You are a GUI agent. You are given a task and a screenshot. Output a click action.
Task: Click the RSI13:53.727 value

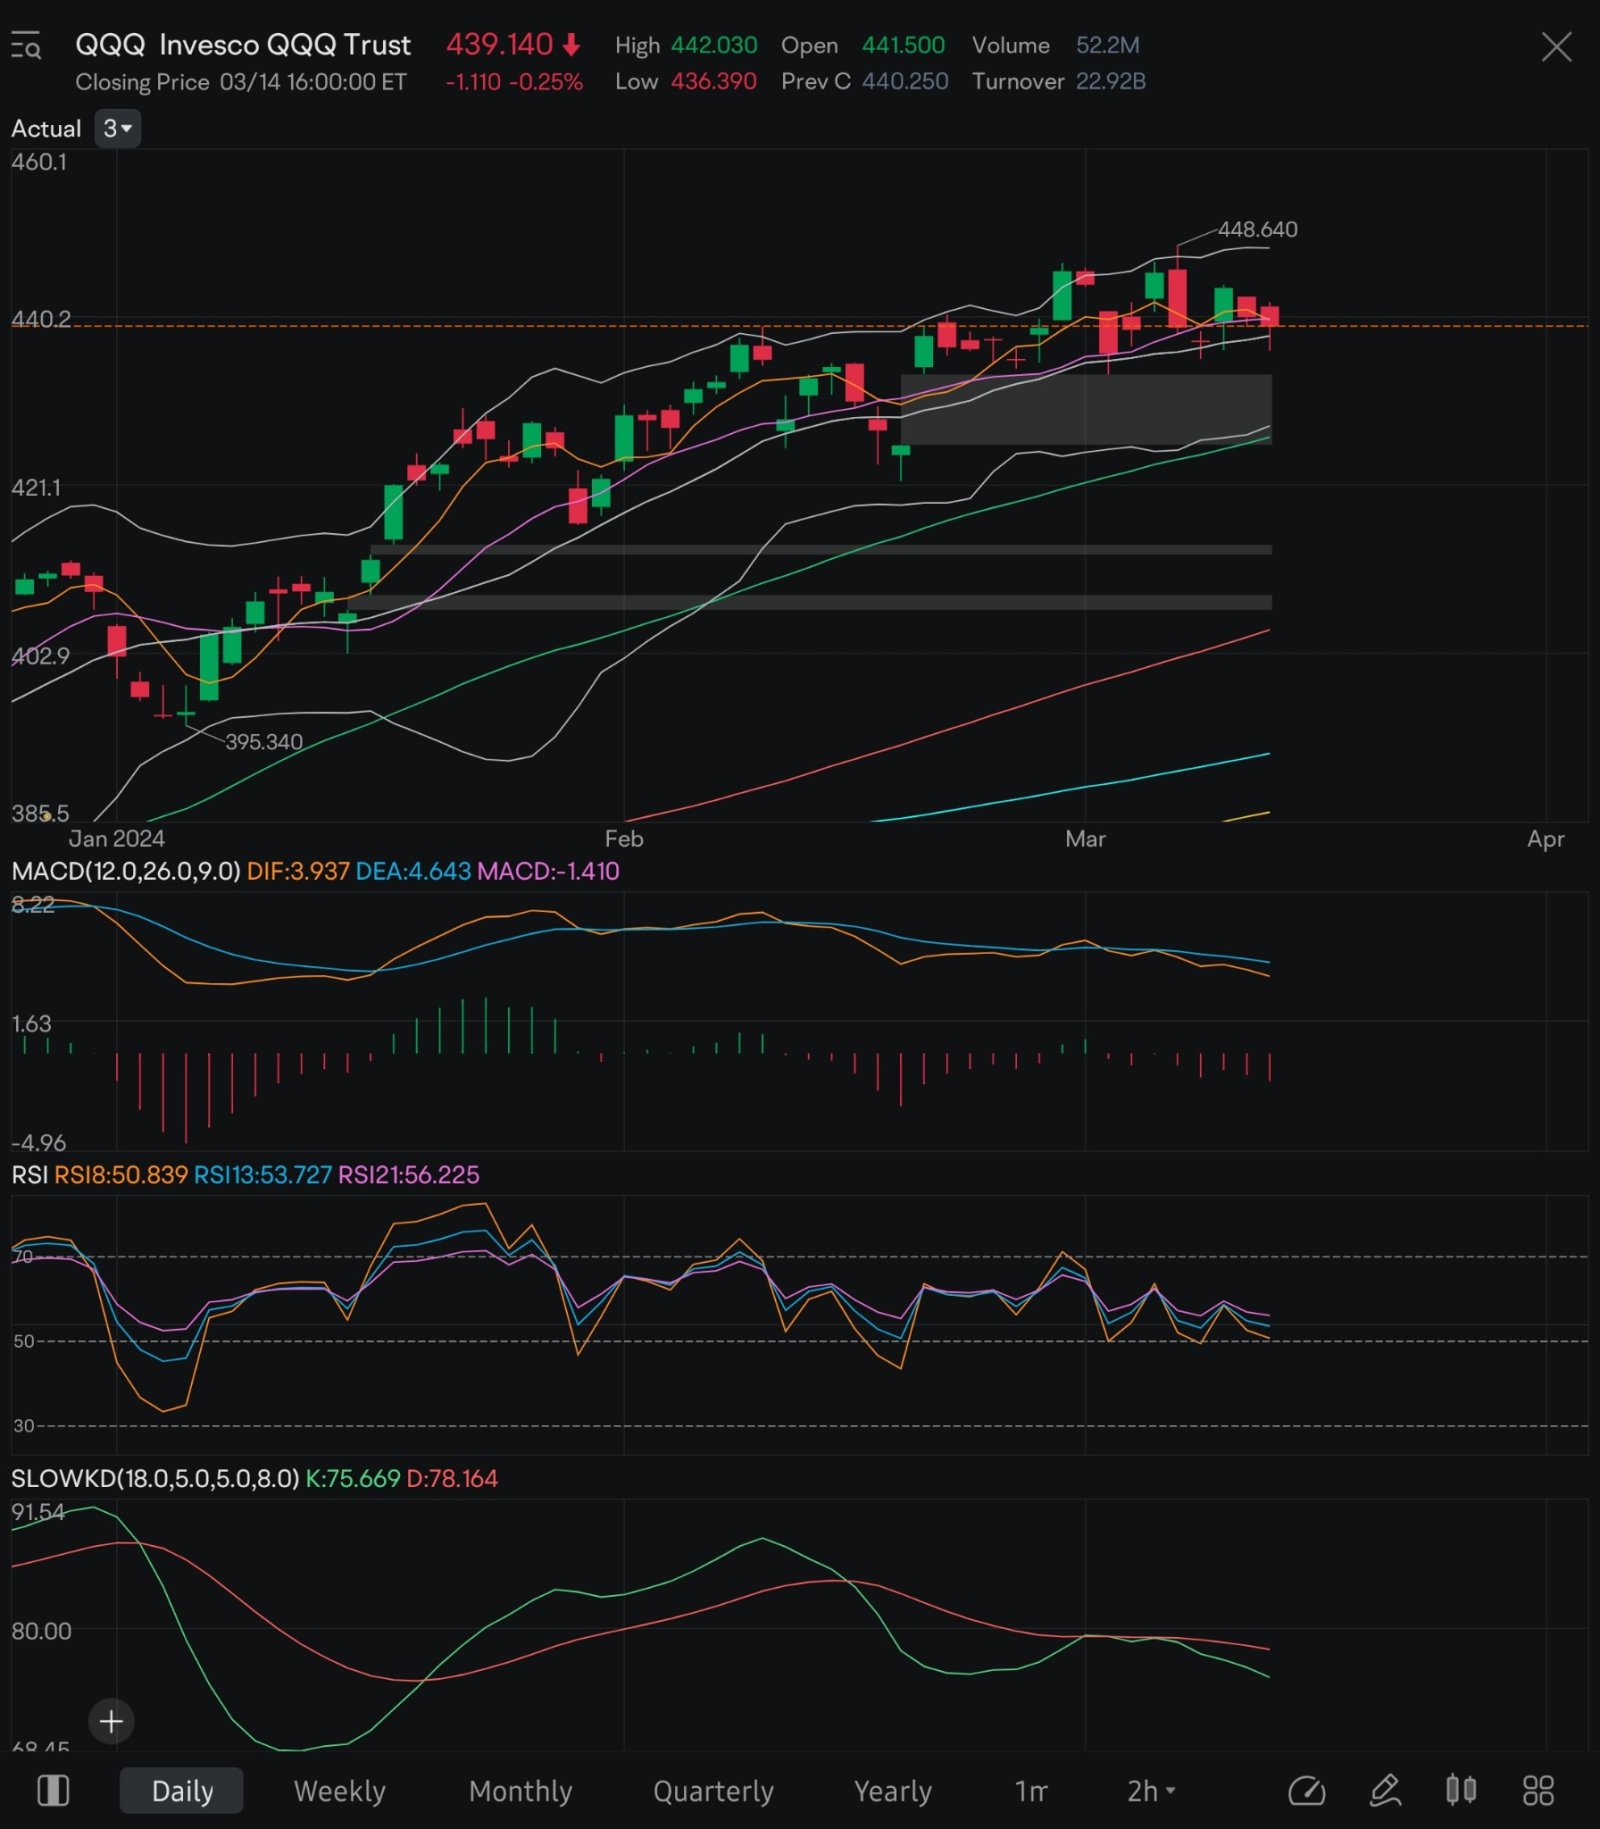pyautogui.click(x=263, y=1174)
